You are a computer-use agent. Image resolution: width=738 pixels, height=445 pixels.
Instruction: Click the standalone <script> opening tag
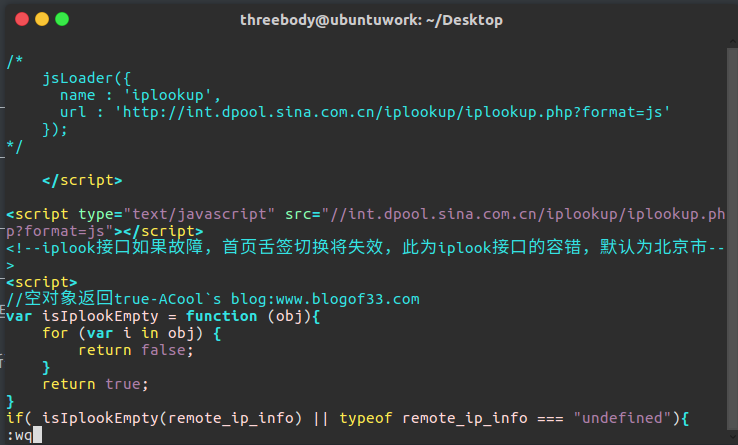click(42, 282)
